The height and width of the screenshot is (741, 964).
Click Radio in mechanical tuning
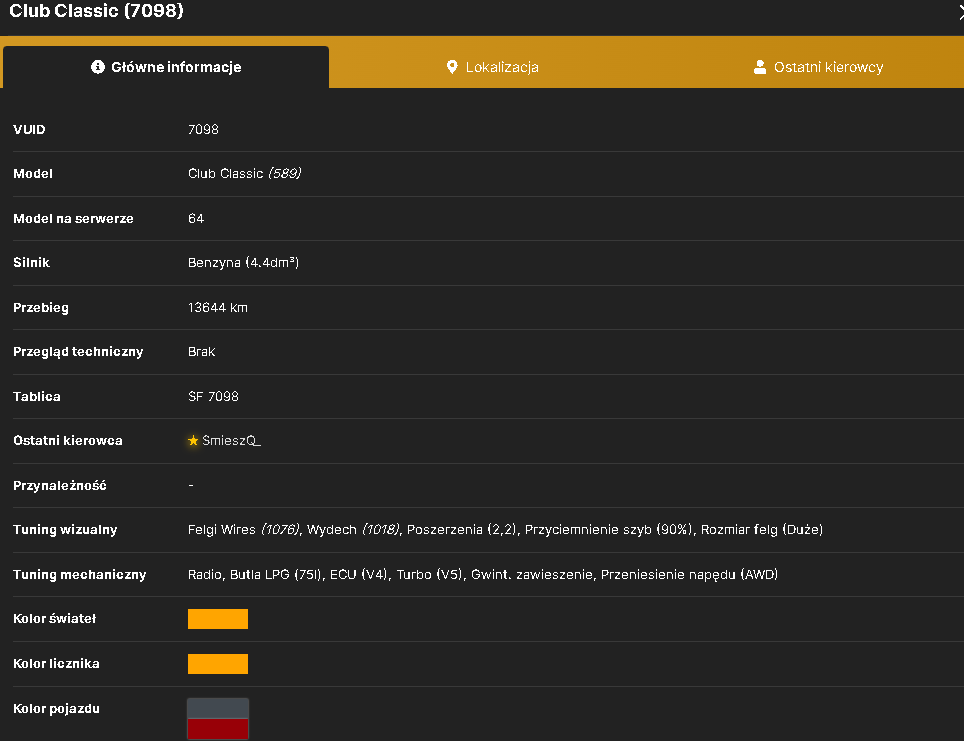pyautogui.click(x=205, y=574)
